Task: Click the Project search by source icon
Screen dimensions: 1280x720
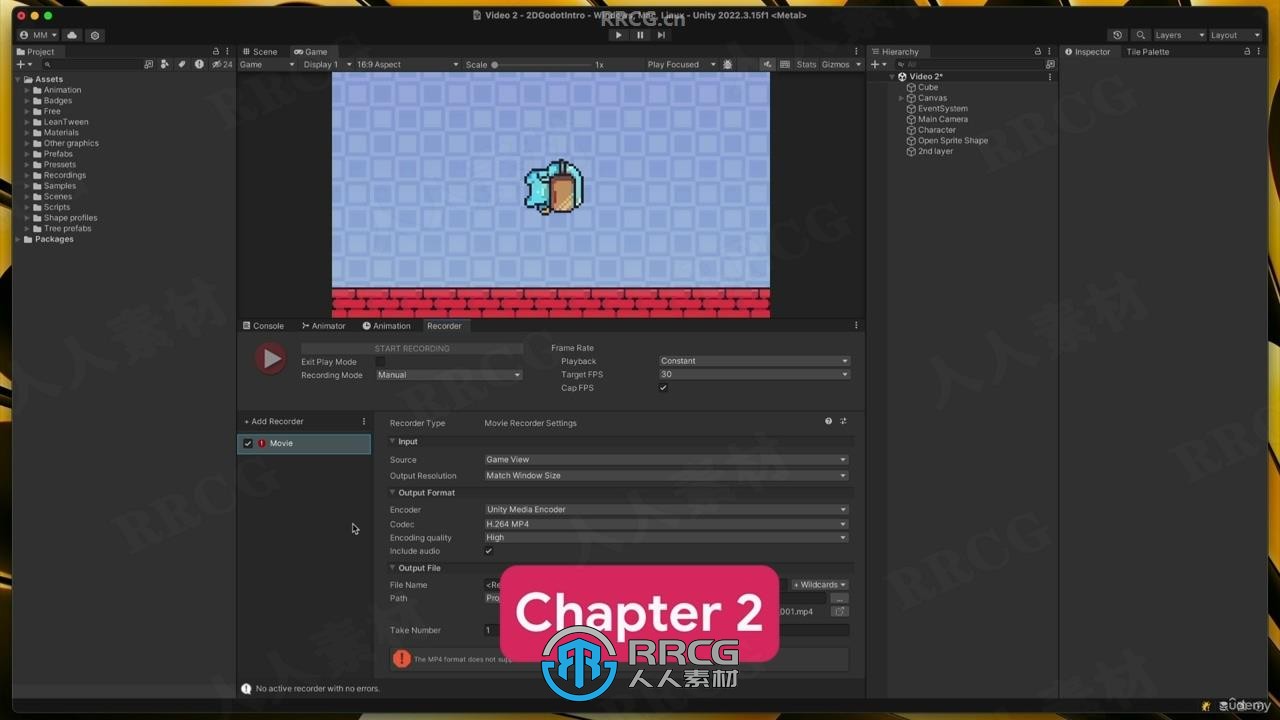Action: [x=149, y=64]
